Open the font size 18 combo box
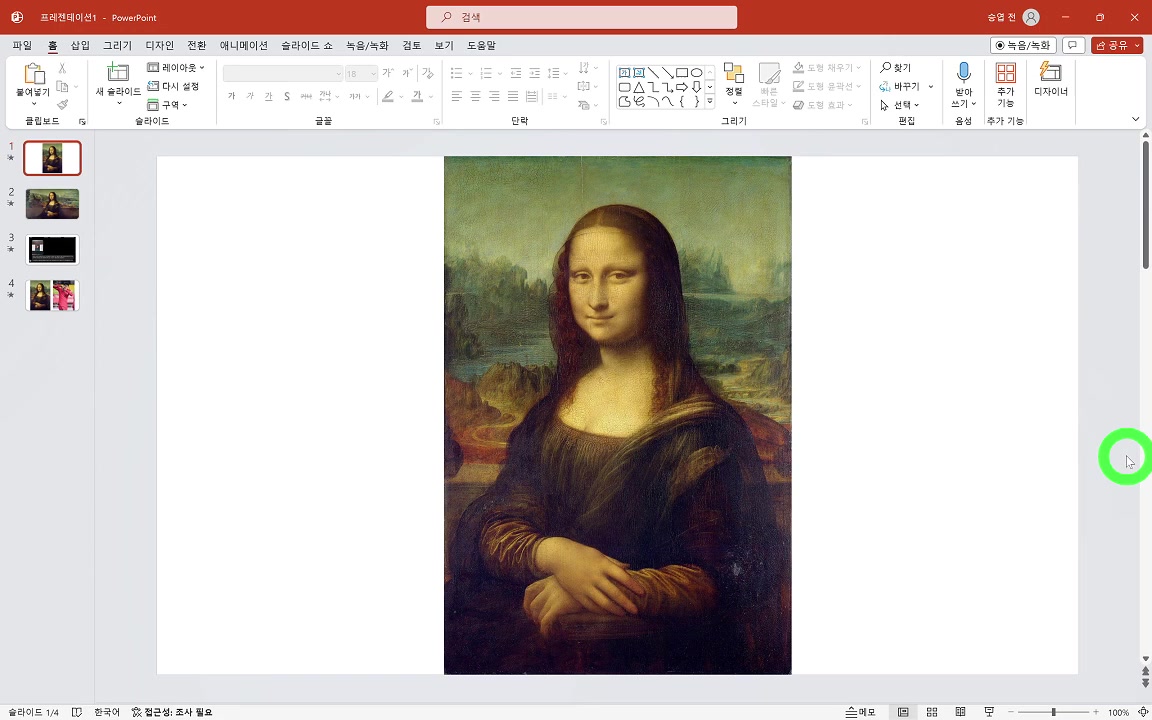The image size is (1152, 720). pos(361,73)
